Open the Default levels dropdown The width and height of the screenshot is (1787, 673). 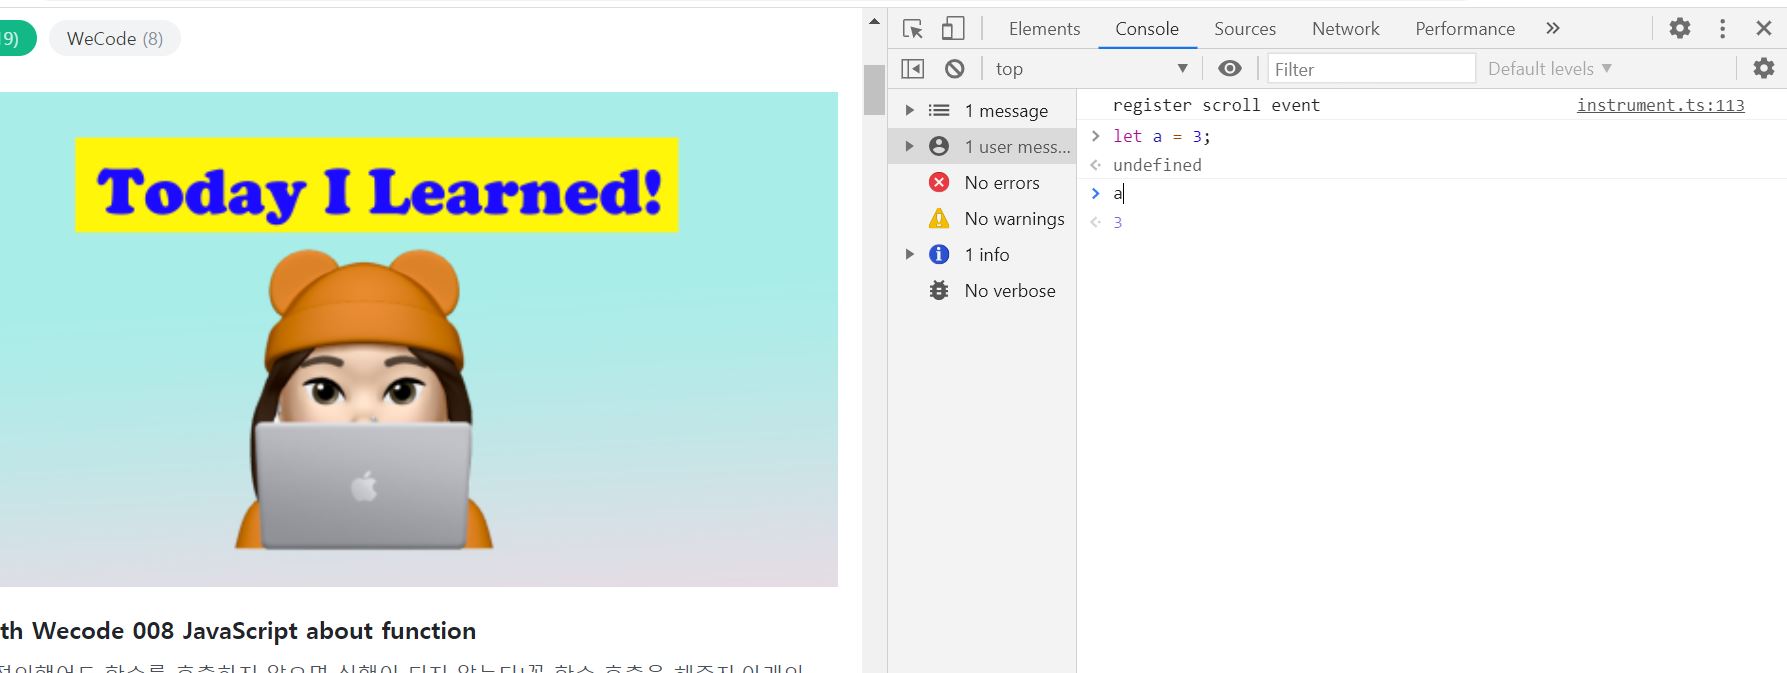(x=1550, y=69)
